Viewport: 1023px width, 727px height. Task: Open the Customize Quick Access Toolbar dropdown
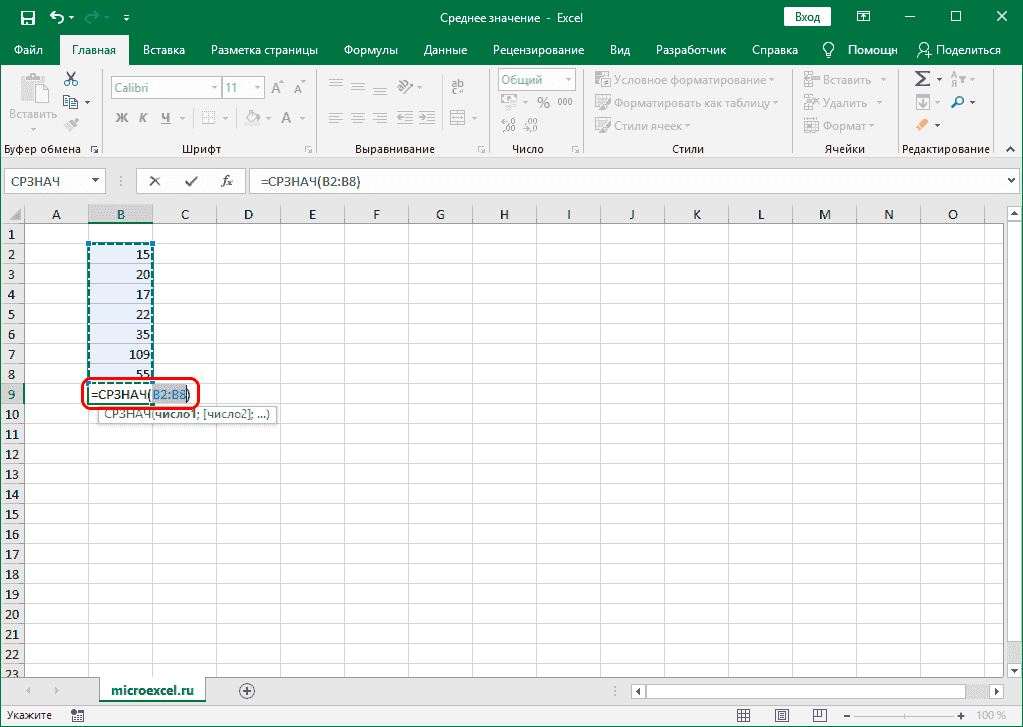125,18
